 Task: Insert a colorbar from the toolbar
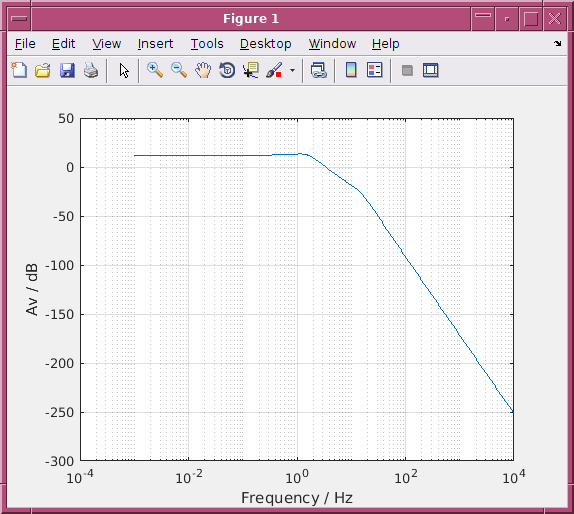click(351, 70)
